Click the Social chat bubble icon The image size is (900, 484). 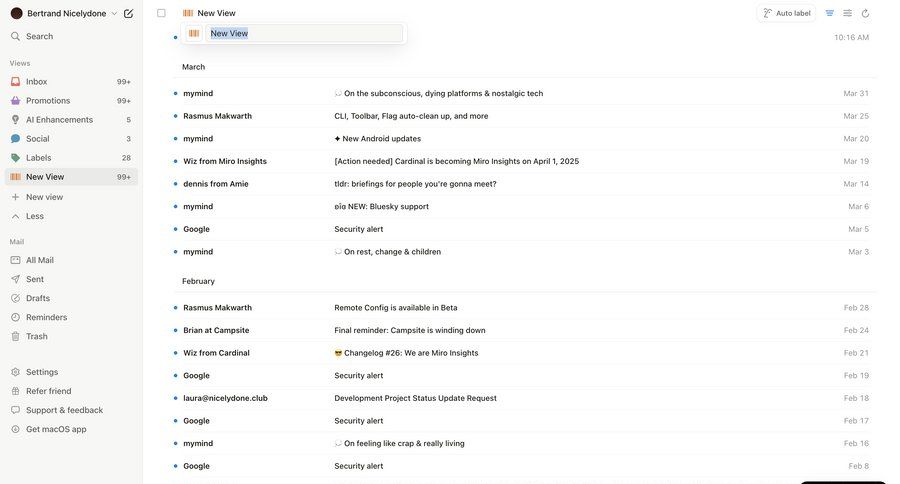(15, 138)
